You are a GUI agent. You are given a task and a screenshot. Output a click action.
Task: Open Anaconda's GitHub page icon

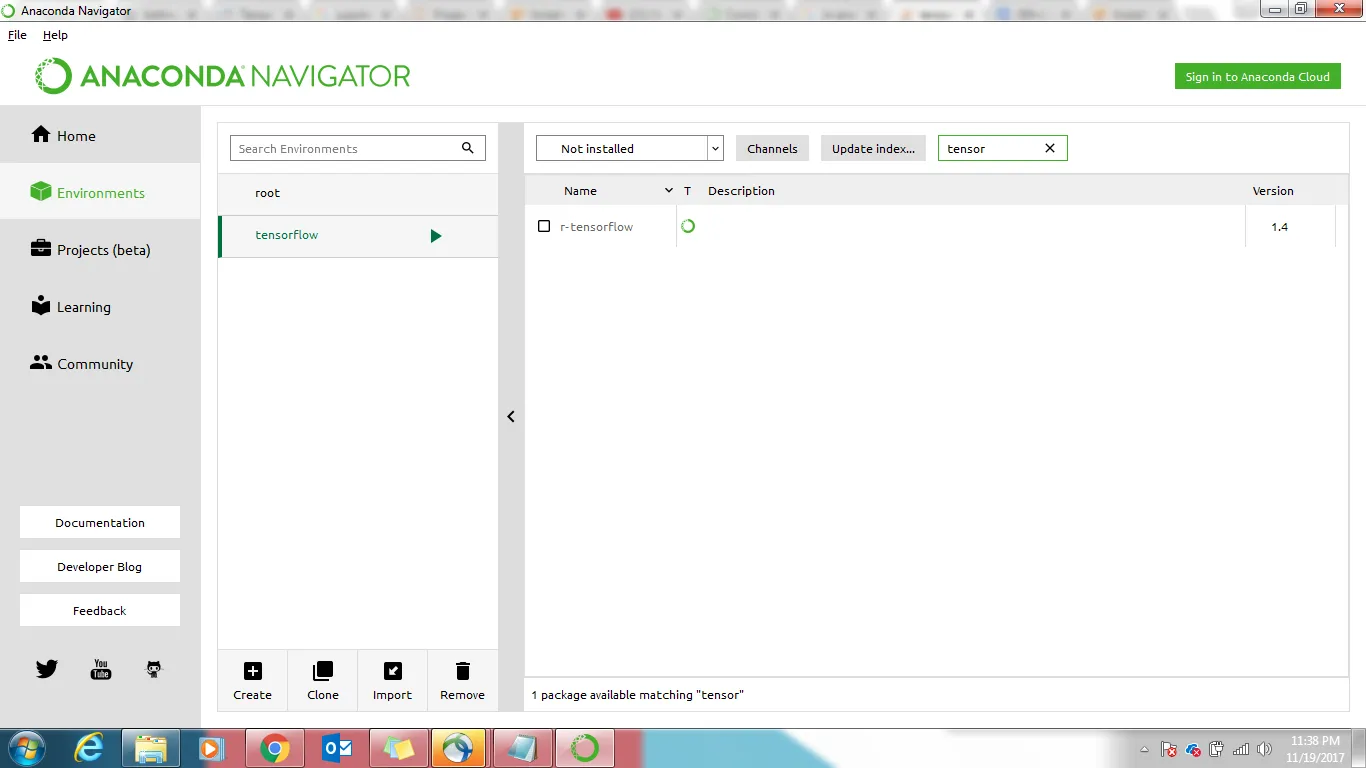coord(154,669)
